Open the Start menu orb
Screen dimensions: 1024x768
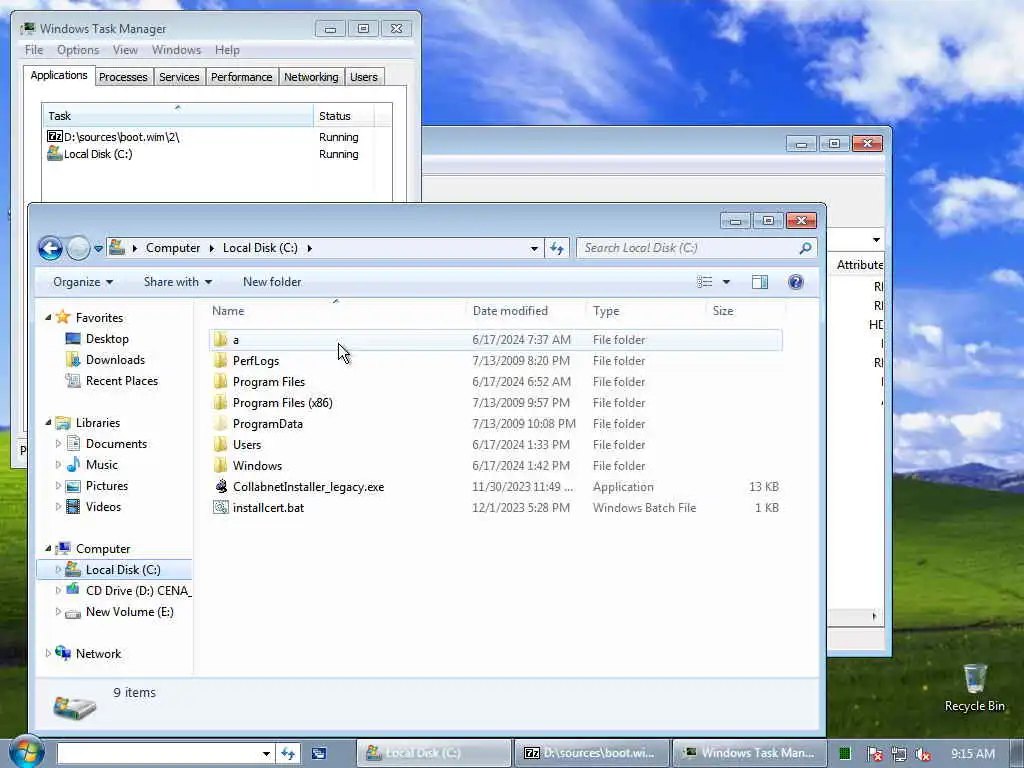pyautogui.click(x=26, y=752)
